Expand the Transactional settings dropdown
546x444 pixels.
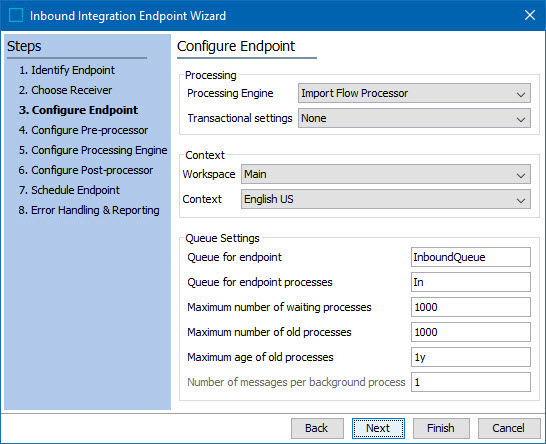414,118
